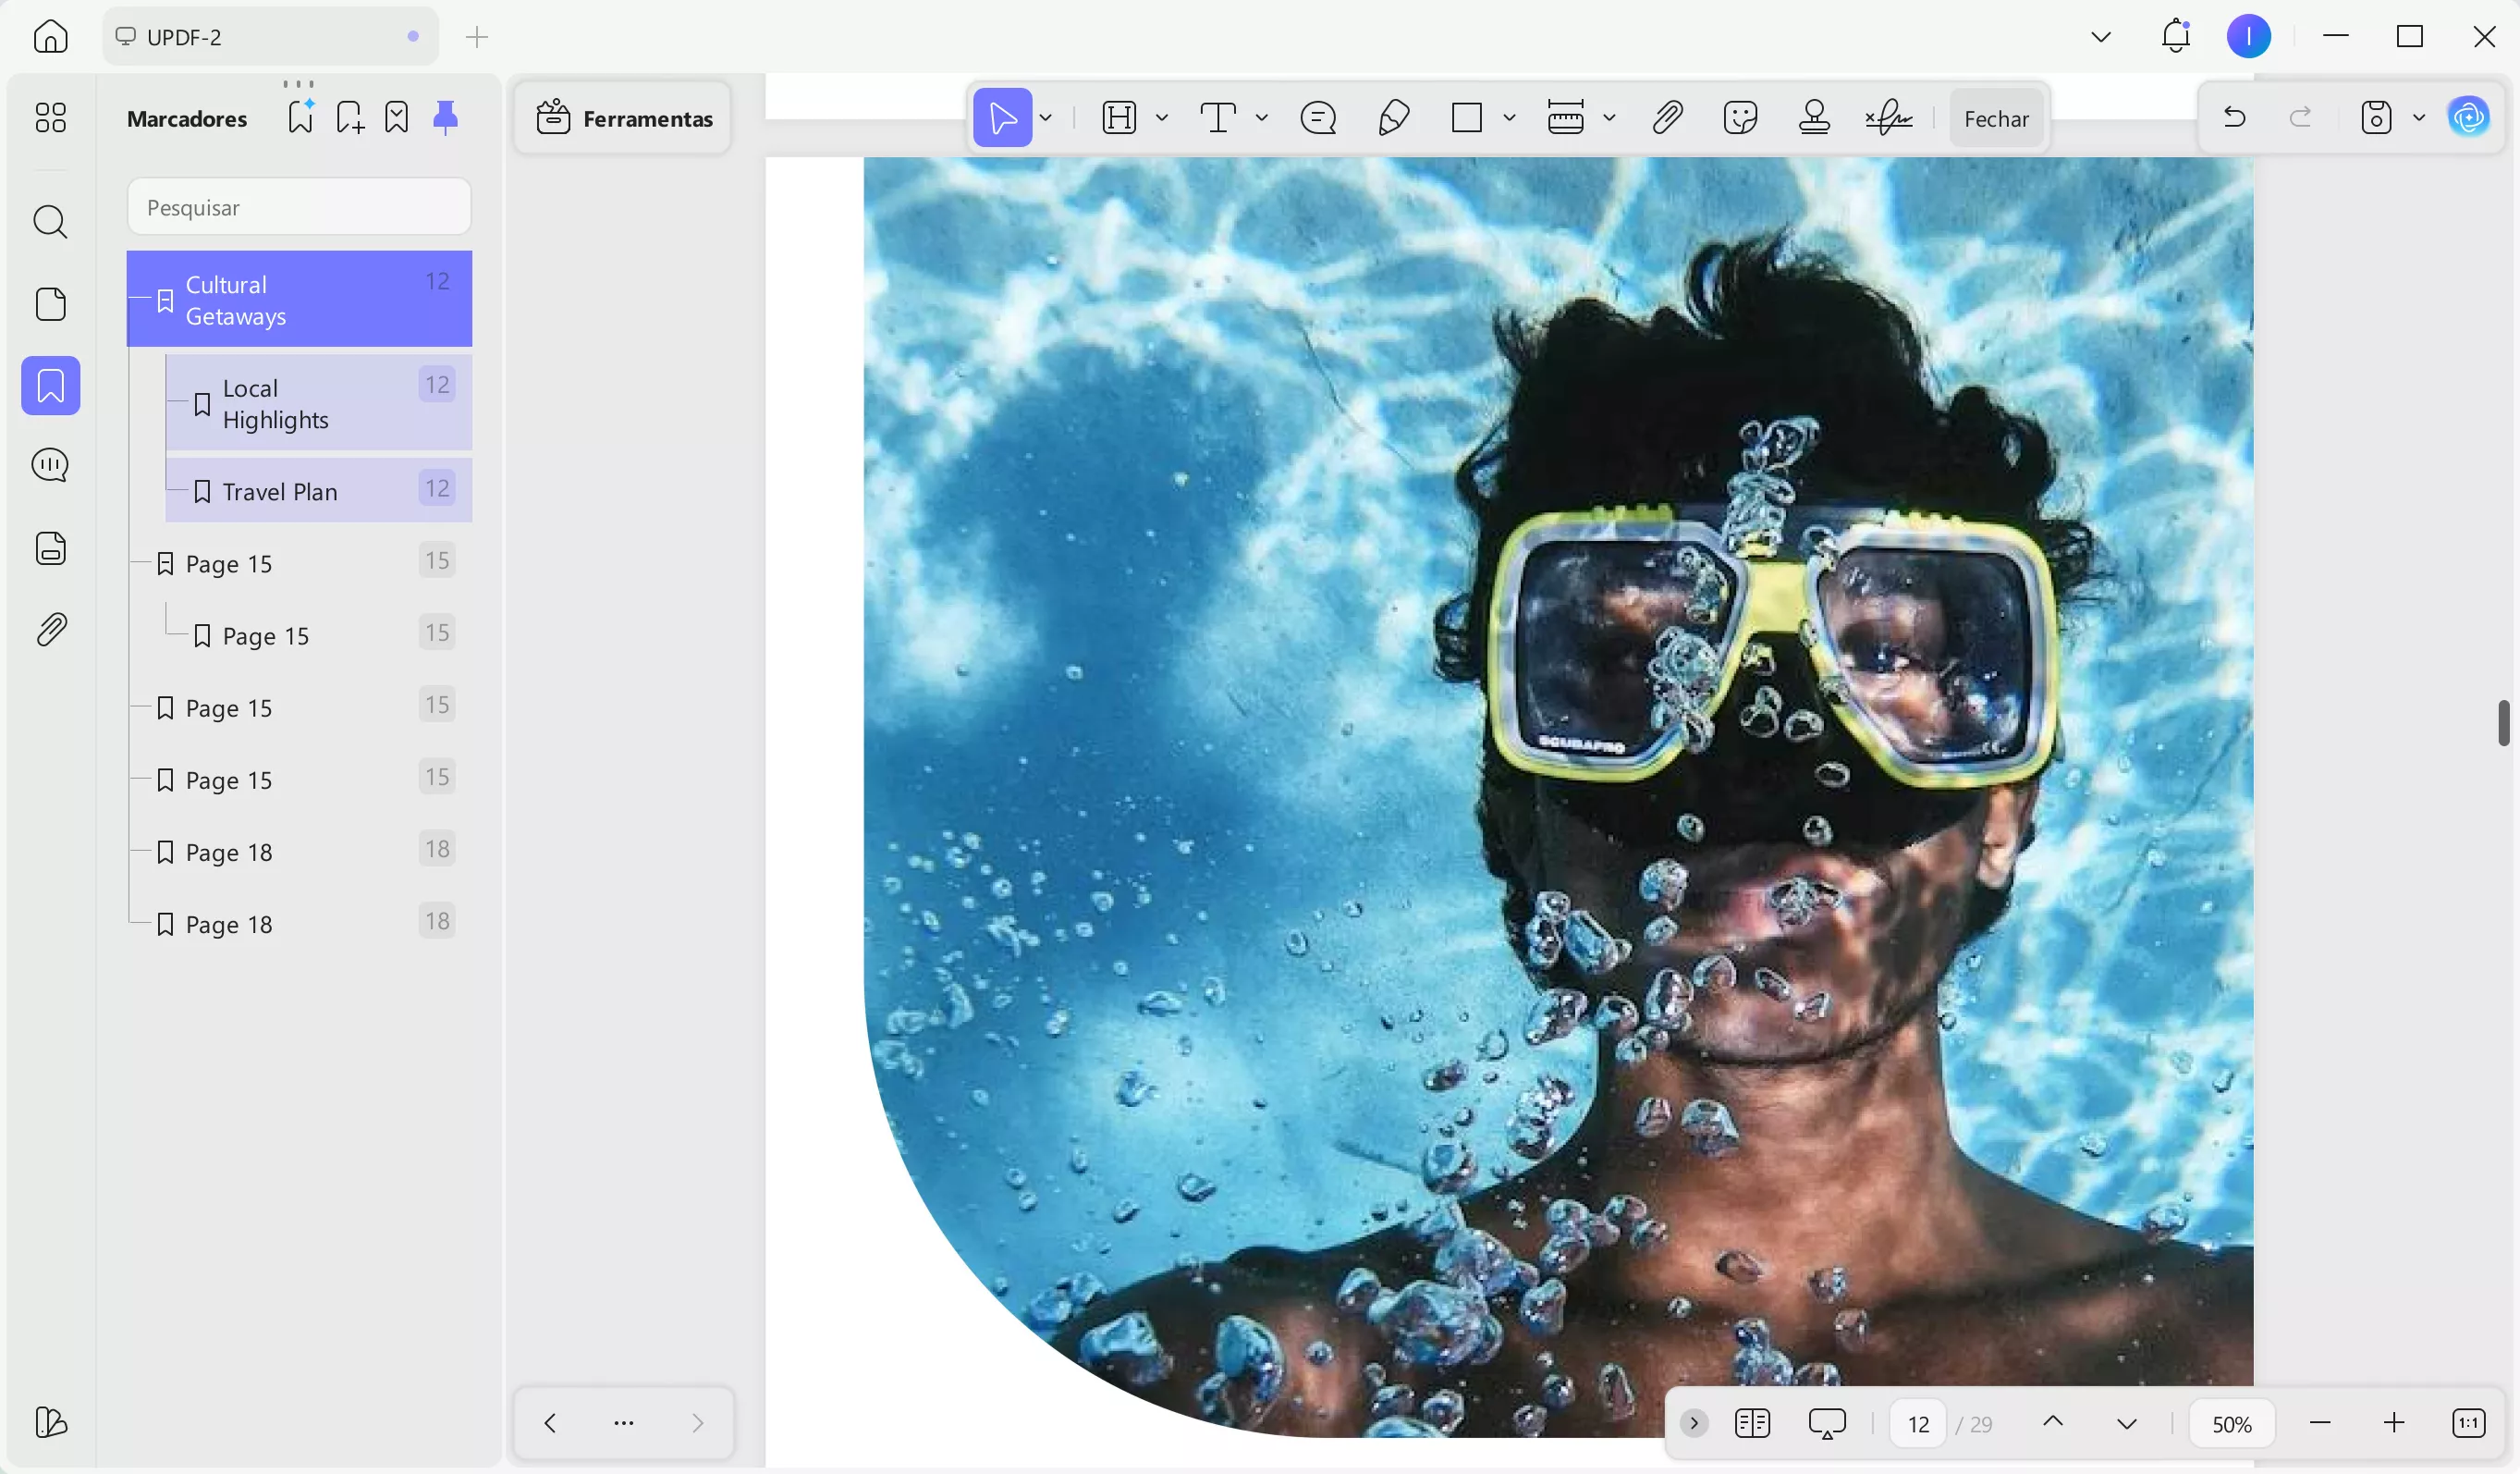Click the AI auto-bookmark icon
Screen dimensions: 2520x1474
300,118
